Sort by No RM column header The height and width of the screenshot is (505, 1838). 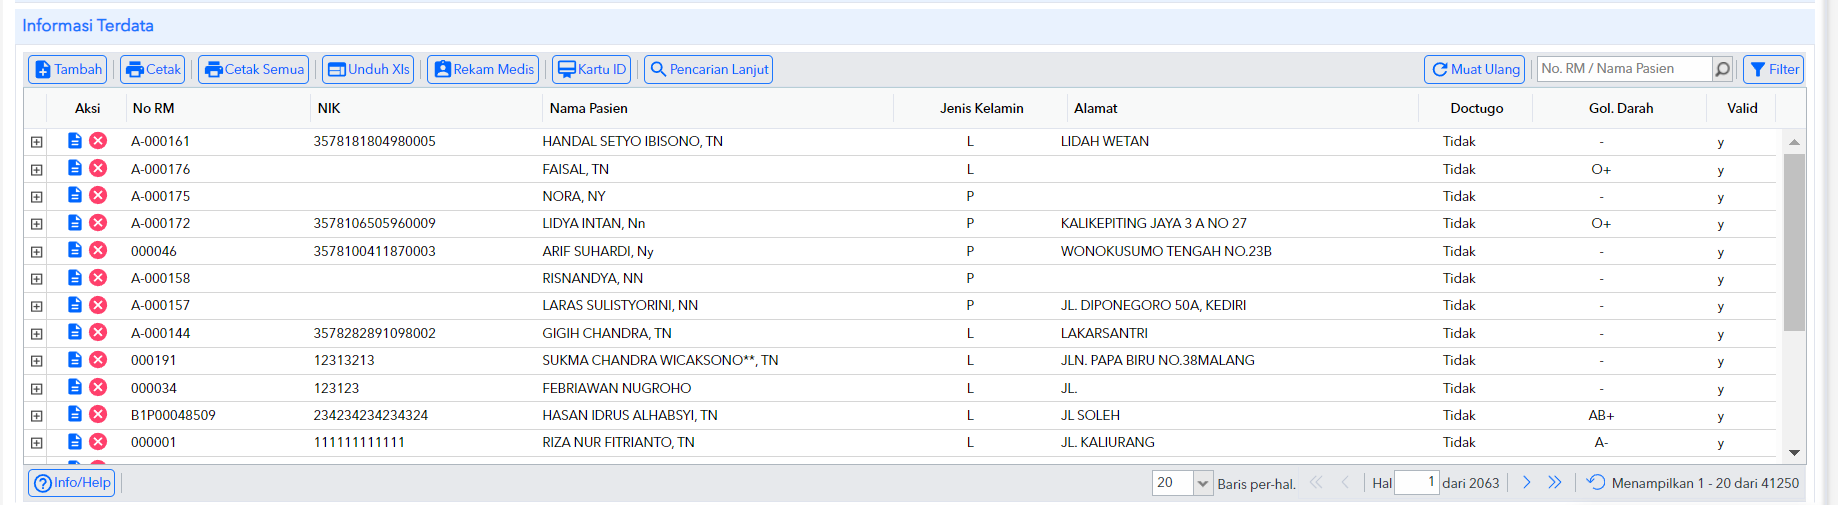pyautogui.click(x=153, y=108)
